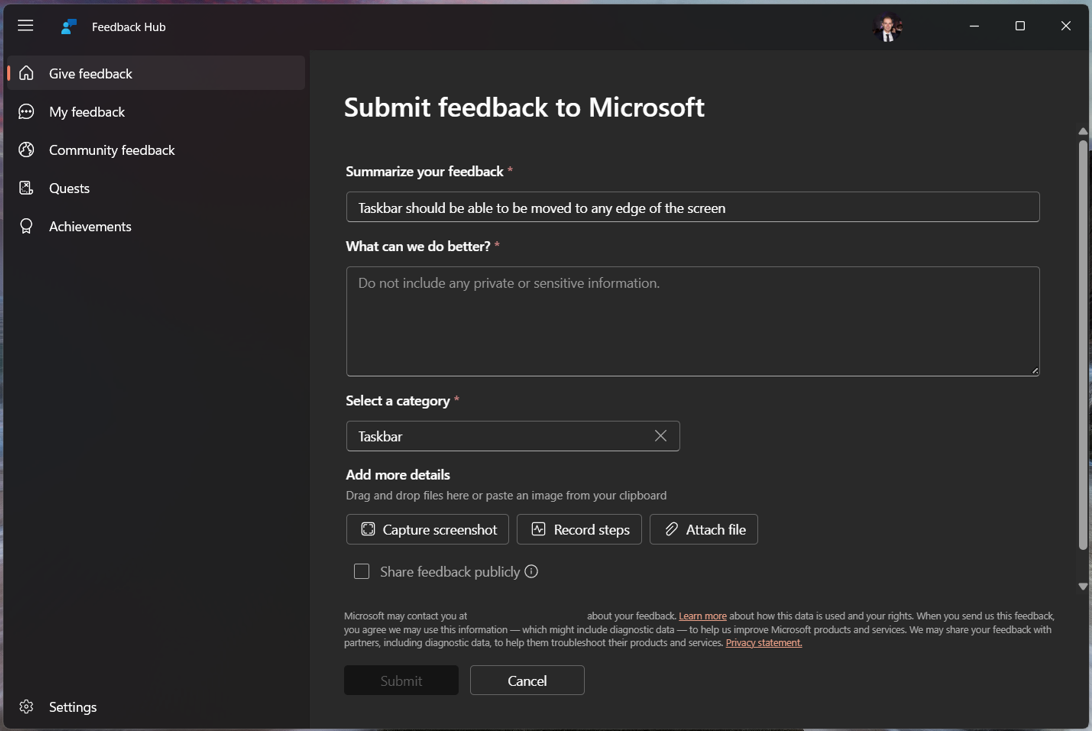Follow the Learn more link
This screenshot has height=731, width=1092.
coord(702,616)
